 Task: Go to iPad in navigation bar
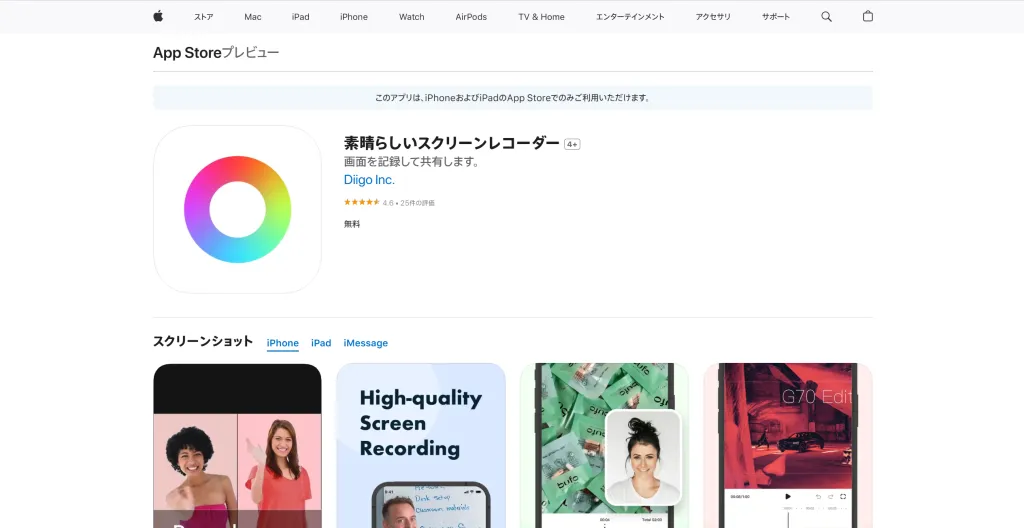[x=300, y=17]
